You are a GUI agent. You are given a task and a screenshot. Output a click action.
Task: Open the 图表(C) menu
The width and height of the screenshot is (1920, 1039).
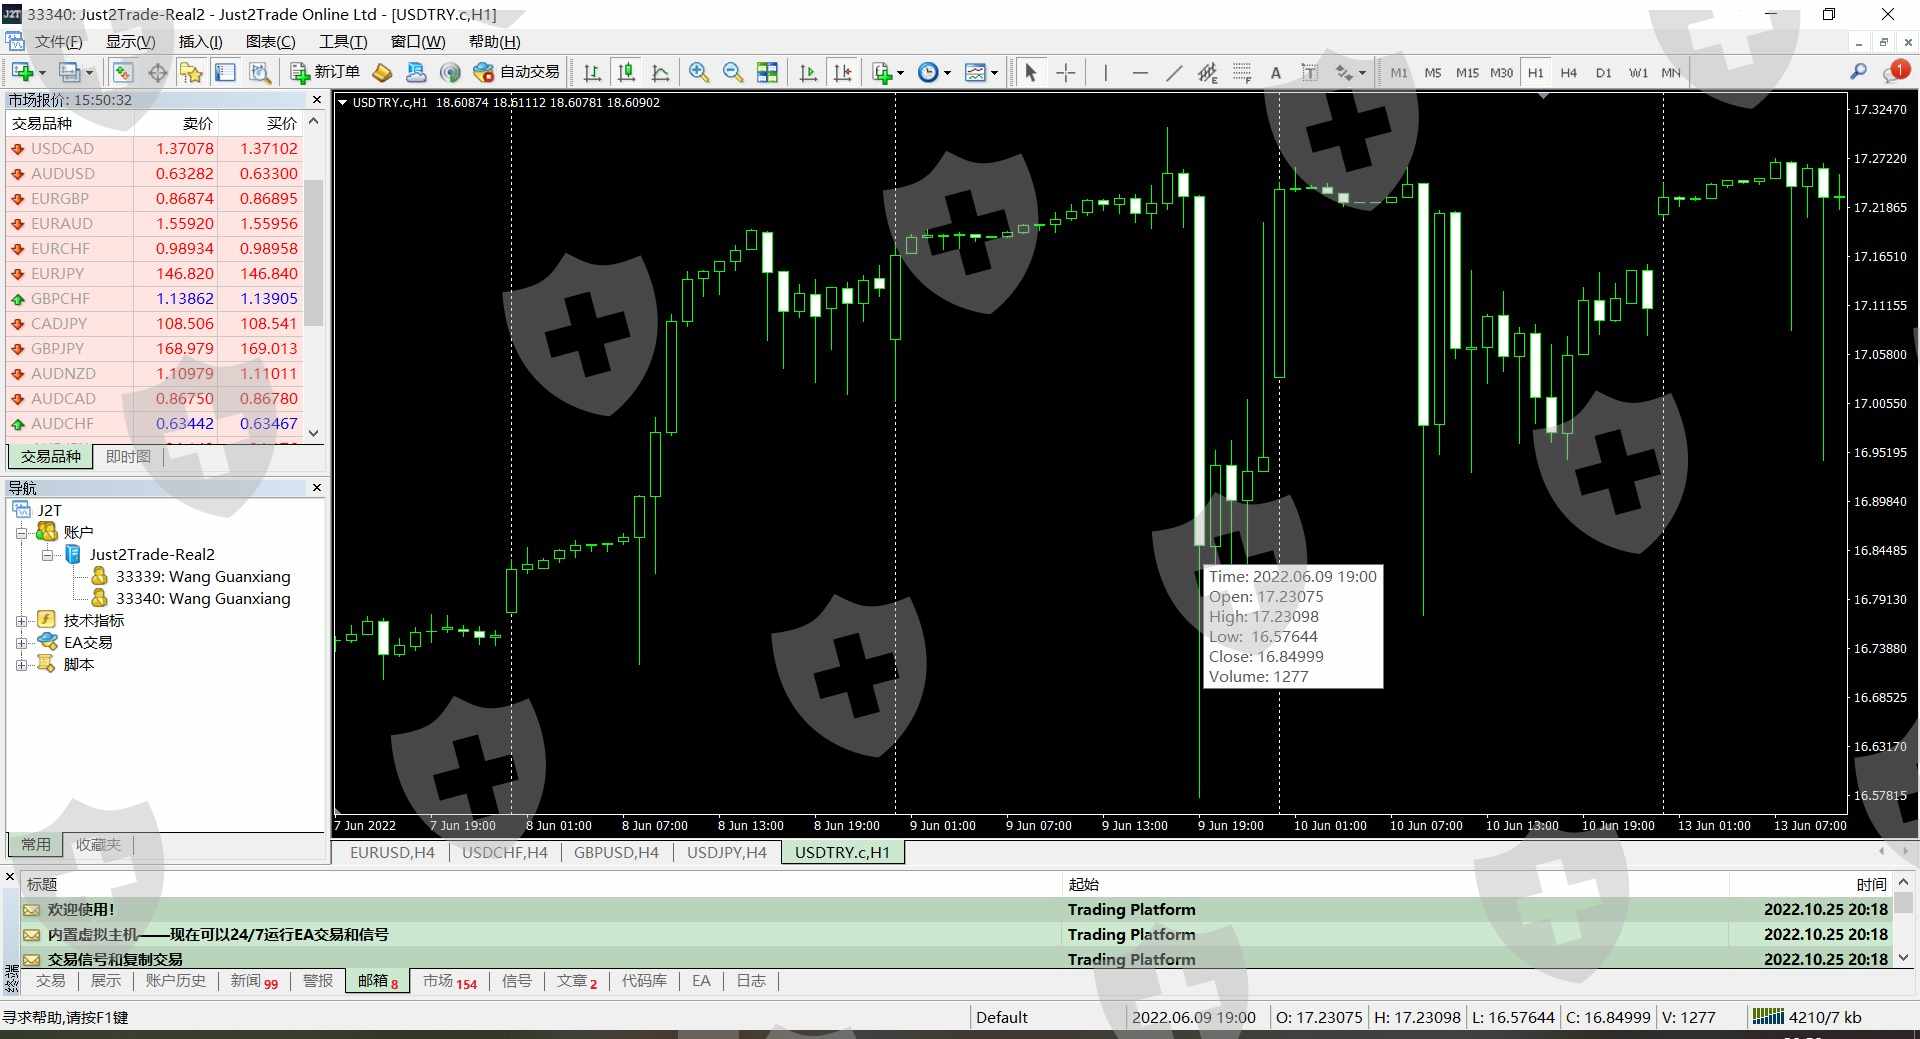[x=270, y=41]
